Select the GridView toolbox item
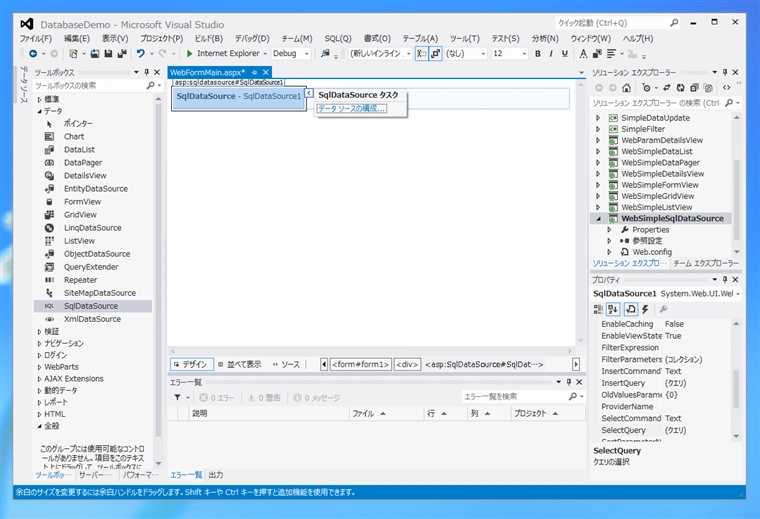The image size is (760, 519). (93, 215)
